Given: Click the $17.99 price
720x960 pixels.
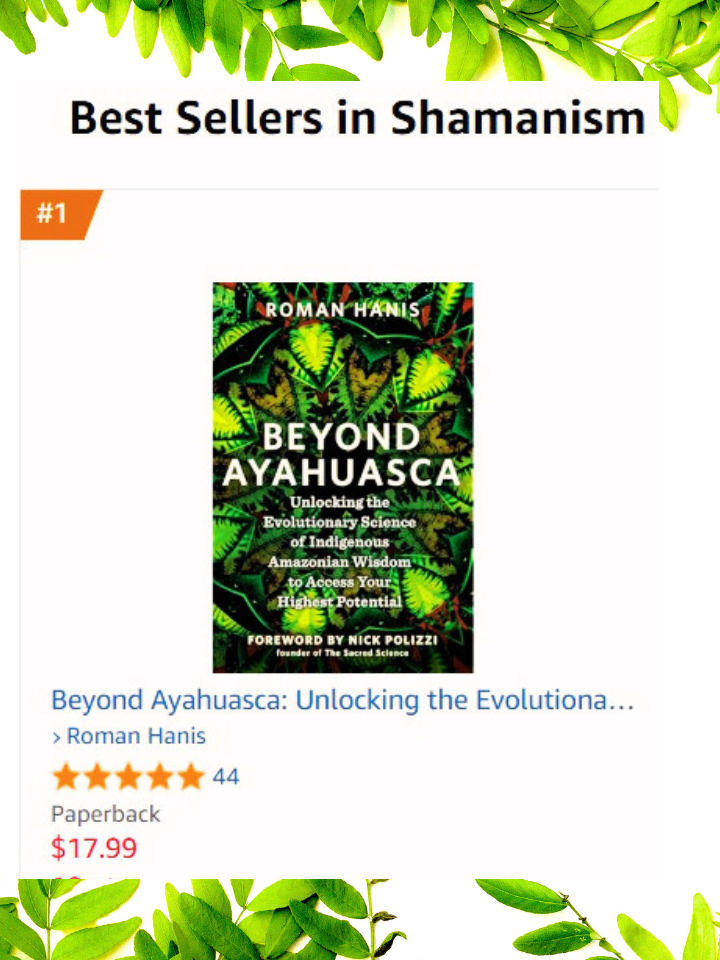Looking at the screenshot, I should click(94, 848).
